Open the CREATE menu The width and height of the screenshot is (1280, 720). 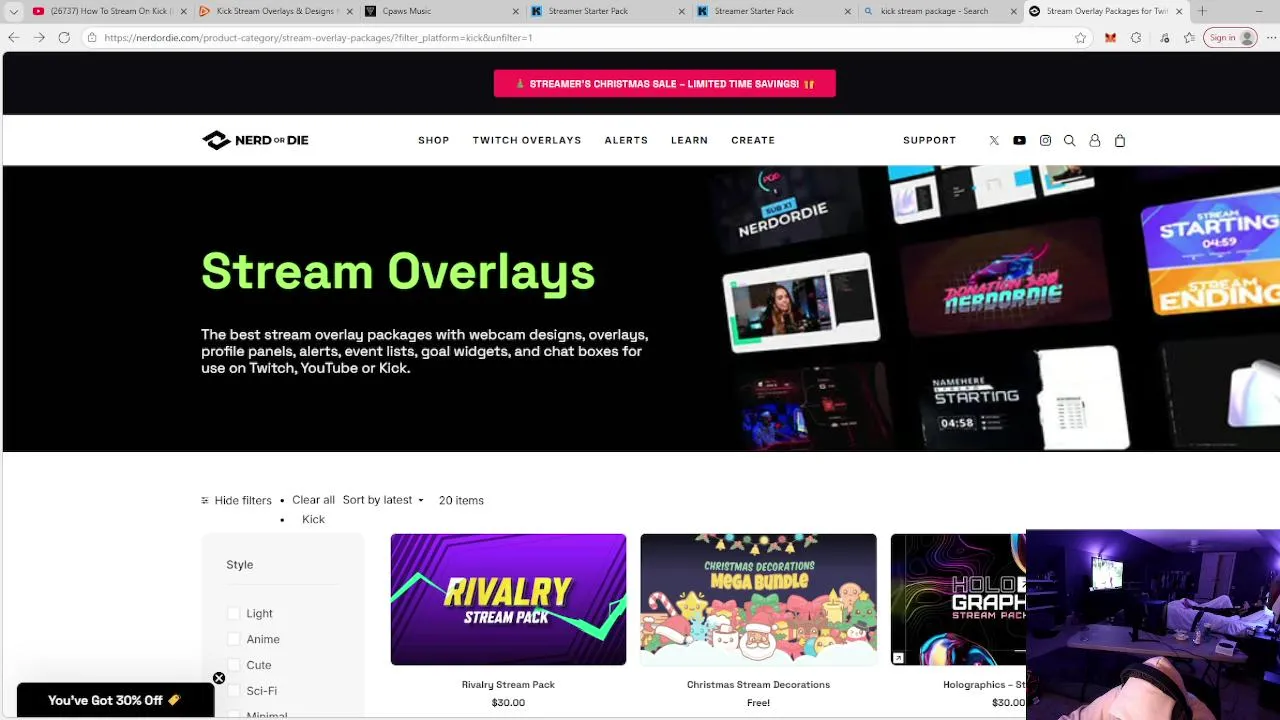(x=753, y=140)
